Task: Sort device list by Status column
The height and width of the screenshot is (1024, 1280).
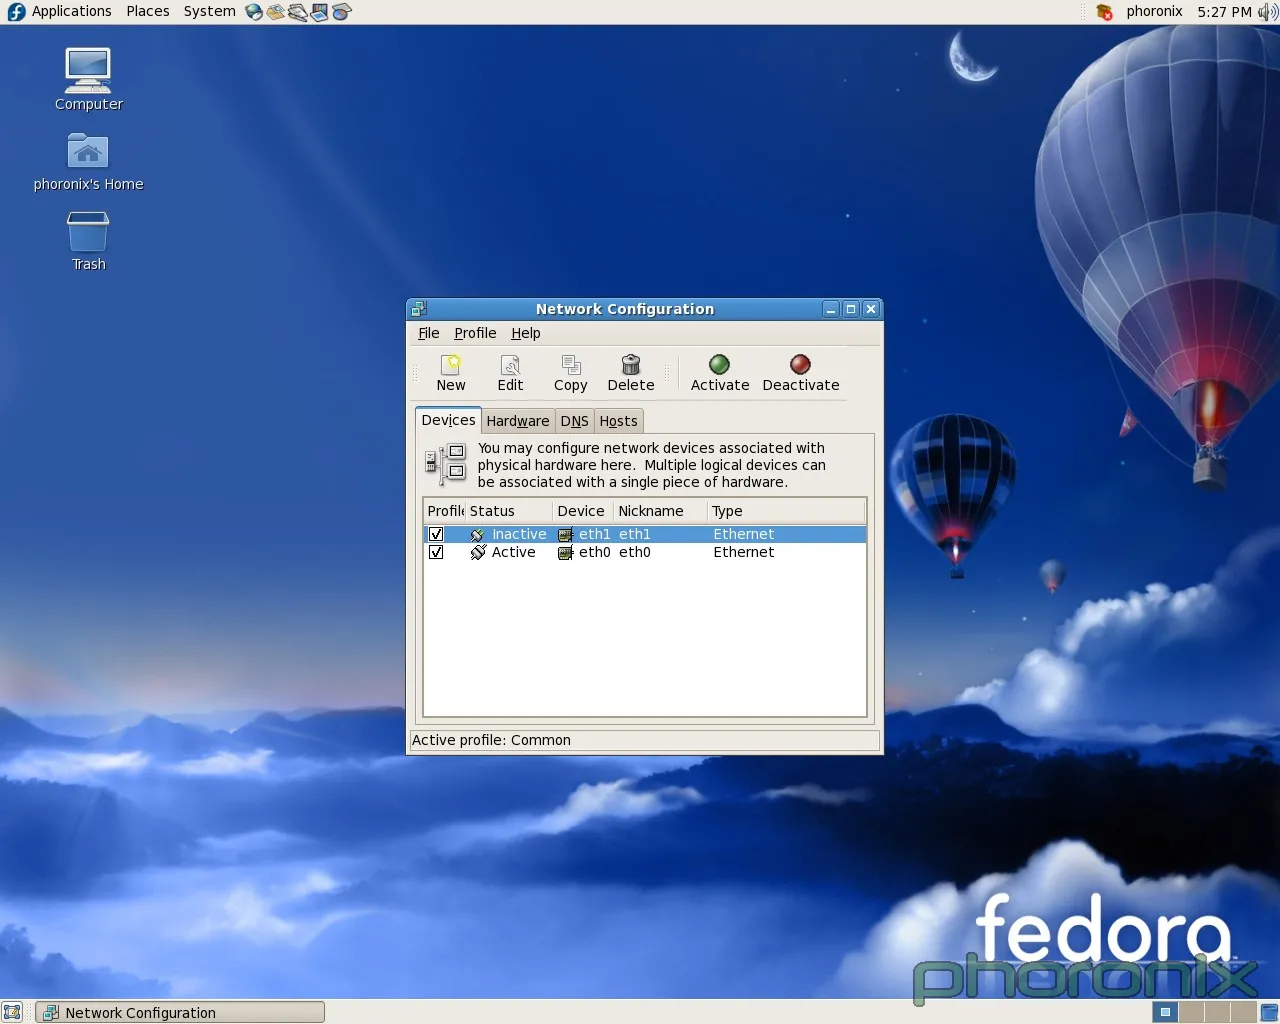Action: (509, 511)
